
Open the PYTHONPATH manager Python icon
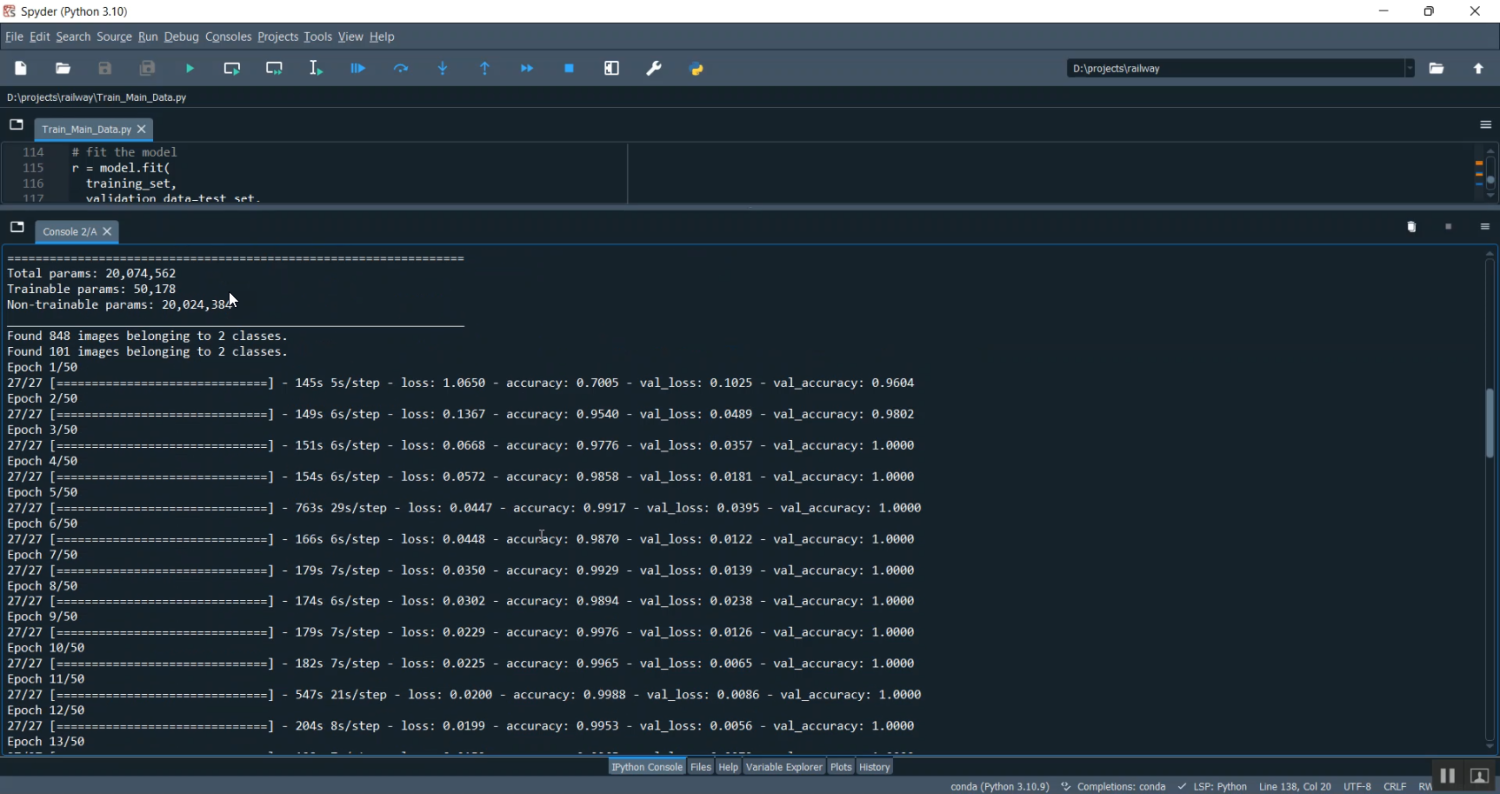coord(697,69)
